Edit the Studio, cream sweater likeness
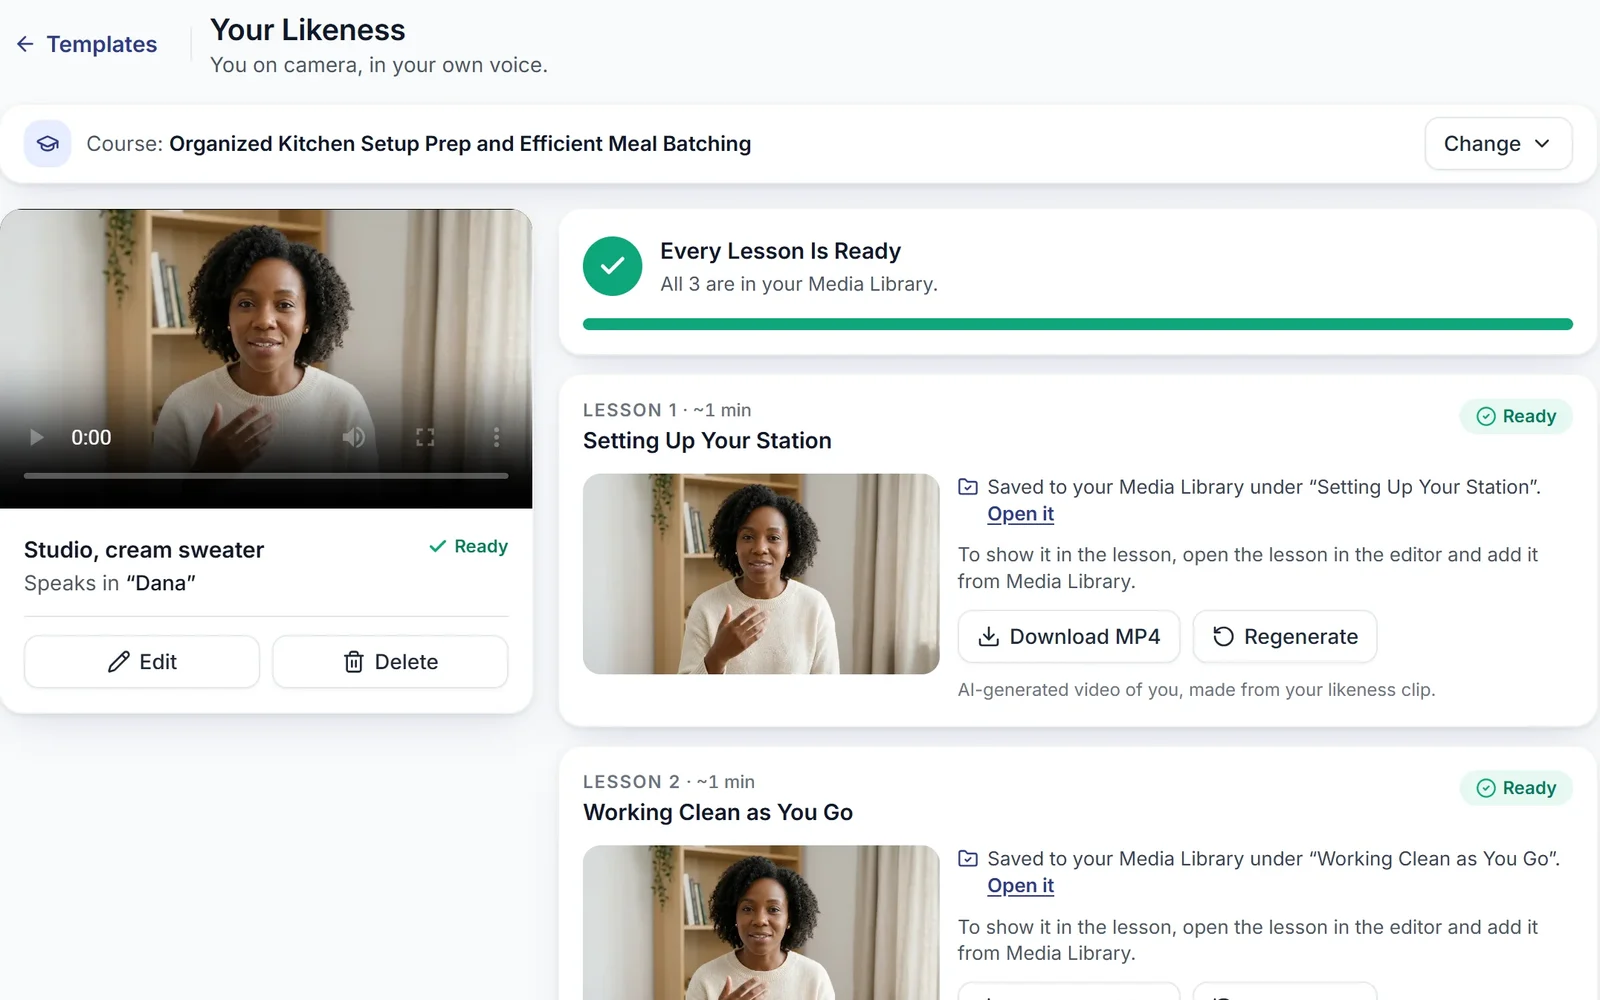Viewport: 1600px width, 1000px height. point(142,662)
